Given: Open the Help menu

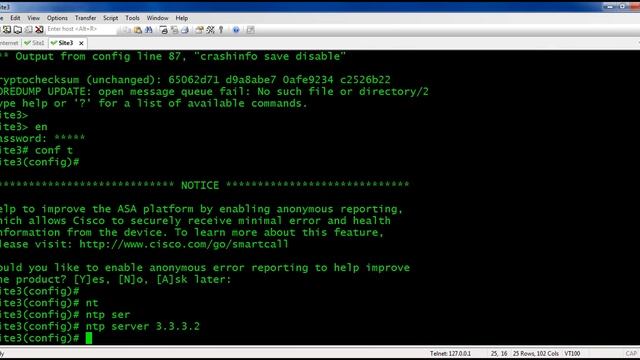Looking at the screenshot, I should 182,18.
